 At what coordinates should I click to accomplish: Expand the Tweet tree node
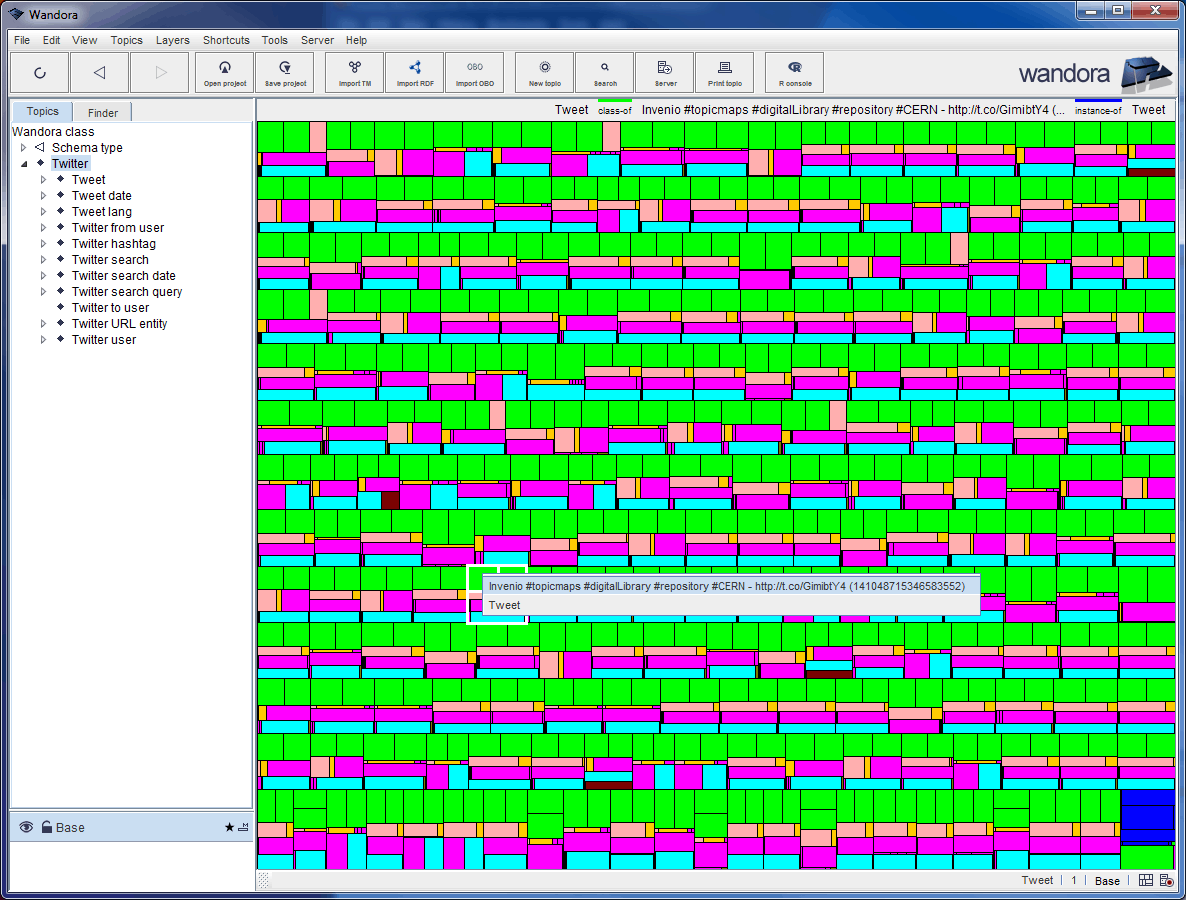[43, 179]
